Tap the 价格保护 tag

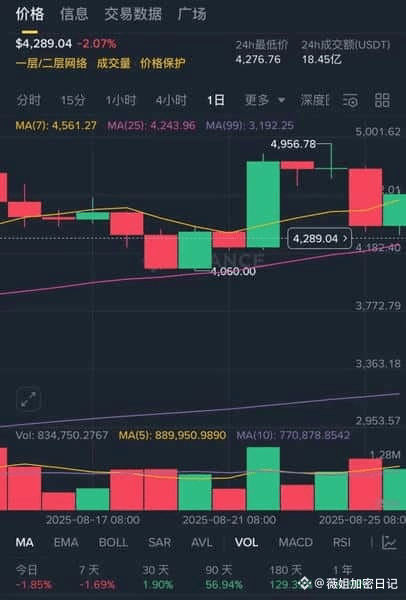click(163, 63)
